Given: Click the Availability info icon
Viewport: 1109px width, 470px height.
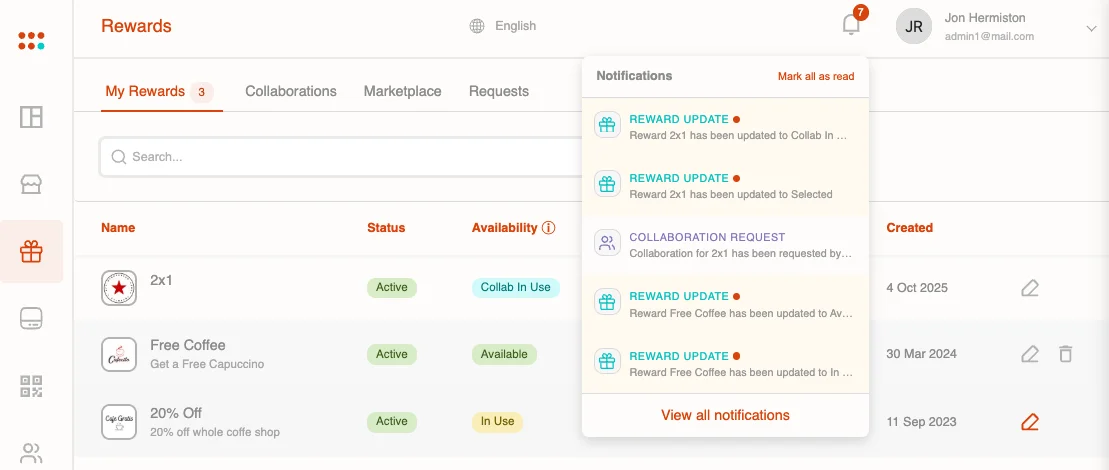Looking at the screenshot, I should click(548, 228).
